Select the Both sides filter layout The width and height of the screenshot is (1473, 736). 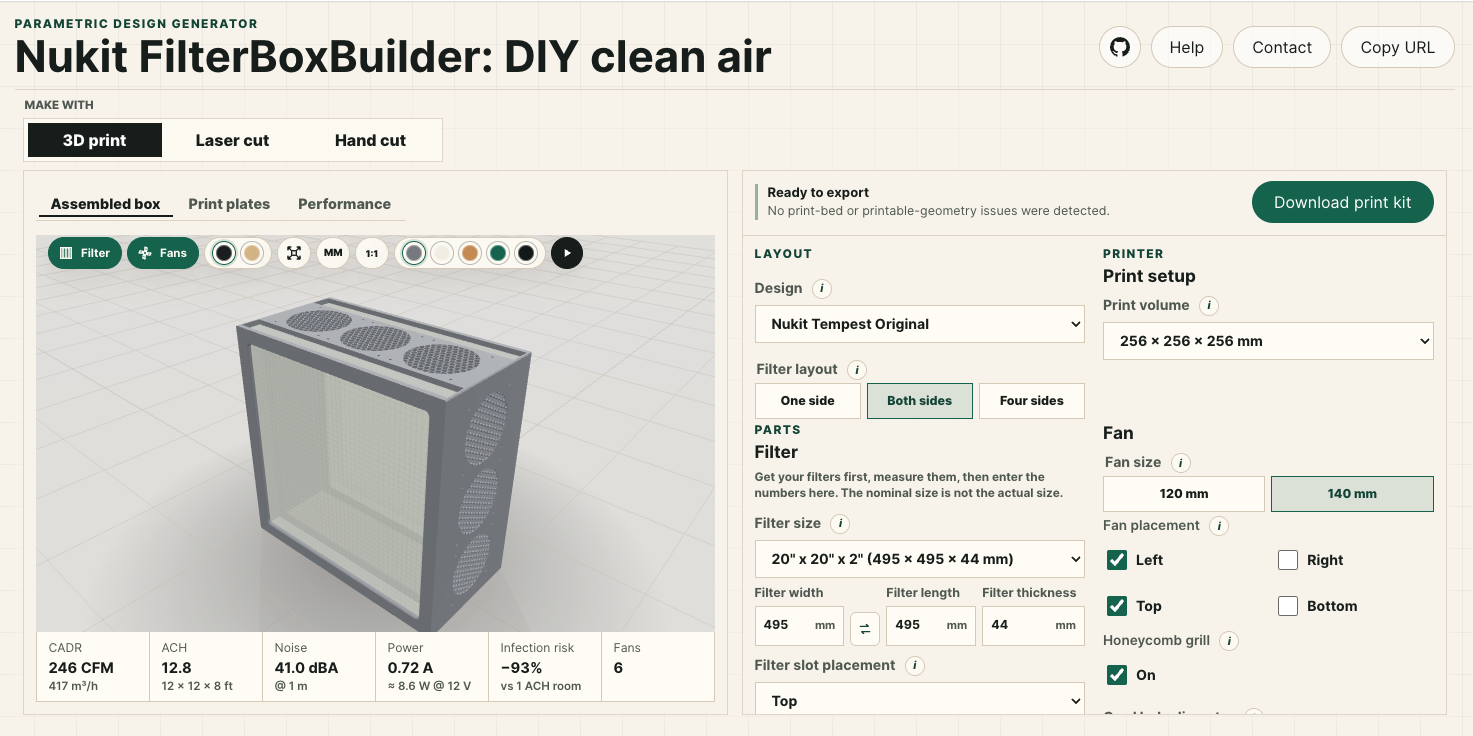920,401
